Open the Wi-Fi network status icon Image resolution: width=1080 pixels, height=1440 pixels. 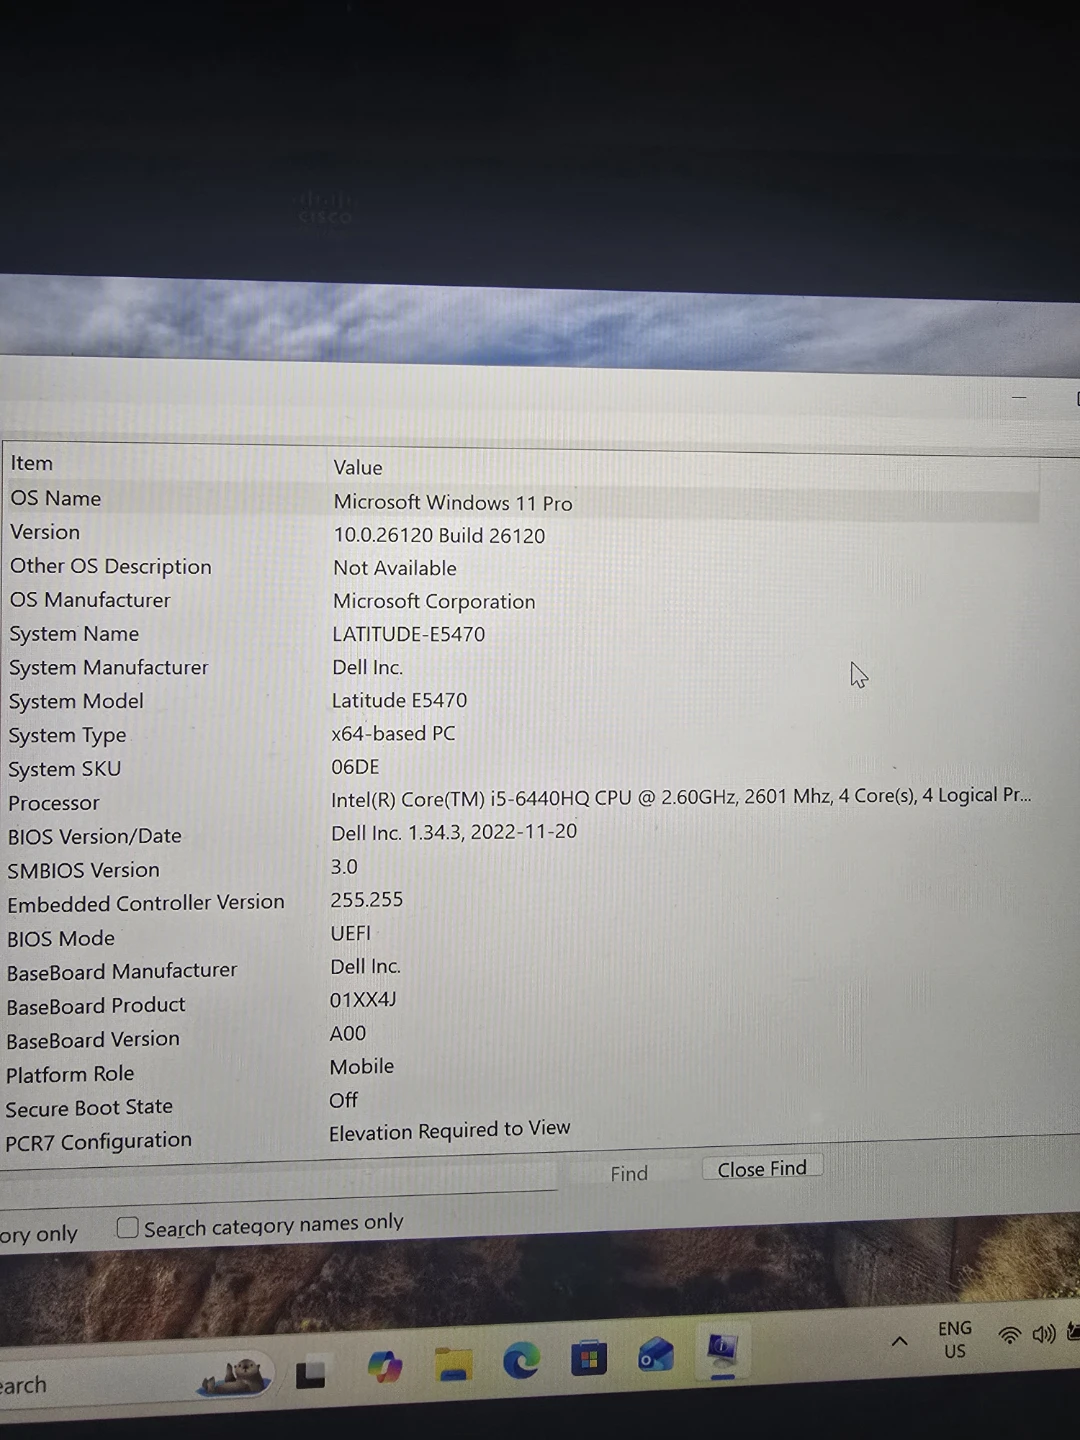pos(1010,1335)
